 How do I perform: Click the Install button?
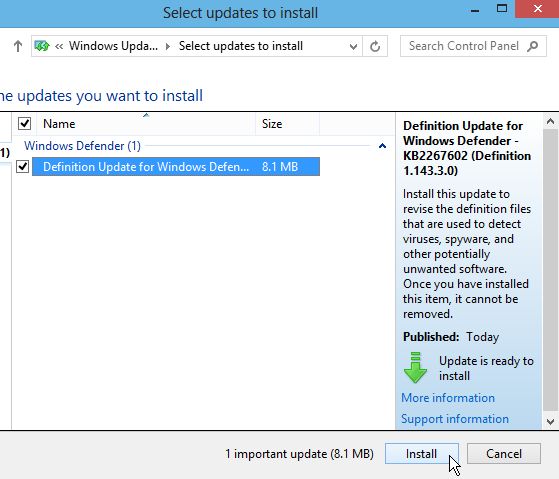click(x=422, y=454)
